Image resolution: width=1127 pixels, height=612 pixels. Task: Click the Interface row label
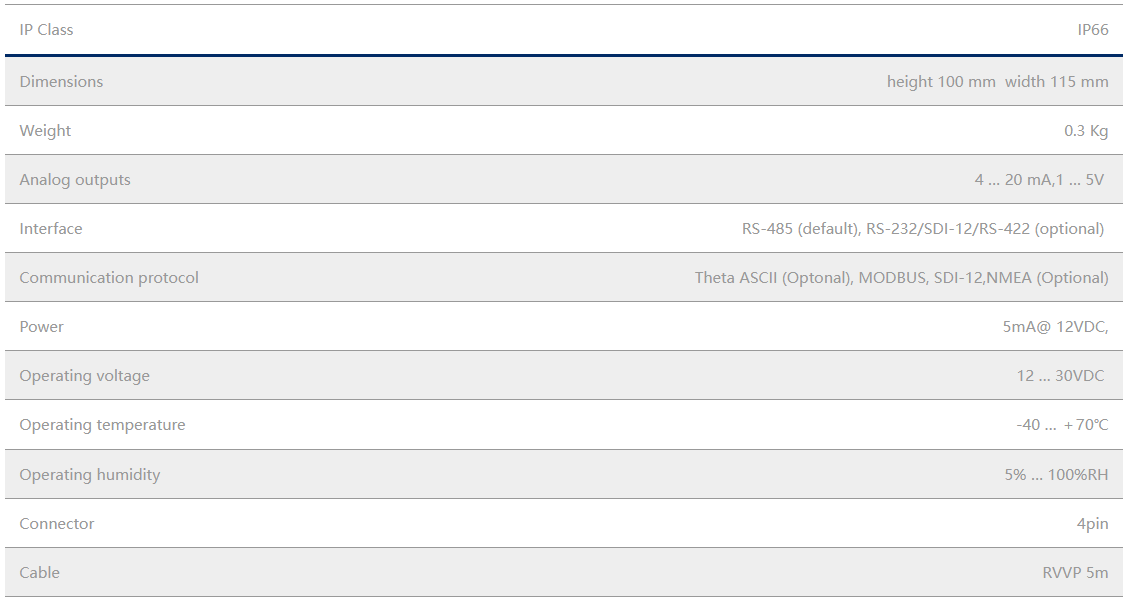coord(51,229)
